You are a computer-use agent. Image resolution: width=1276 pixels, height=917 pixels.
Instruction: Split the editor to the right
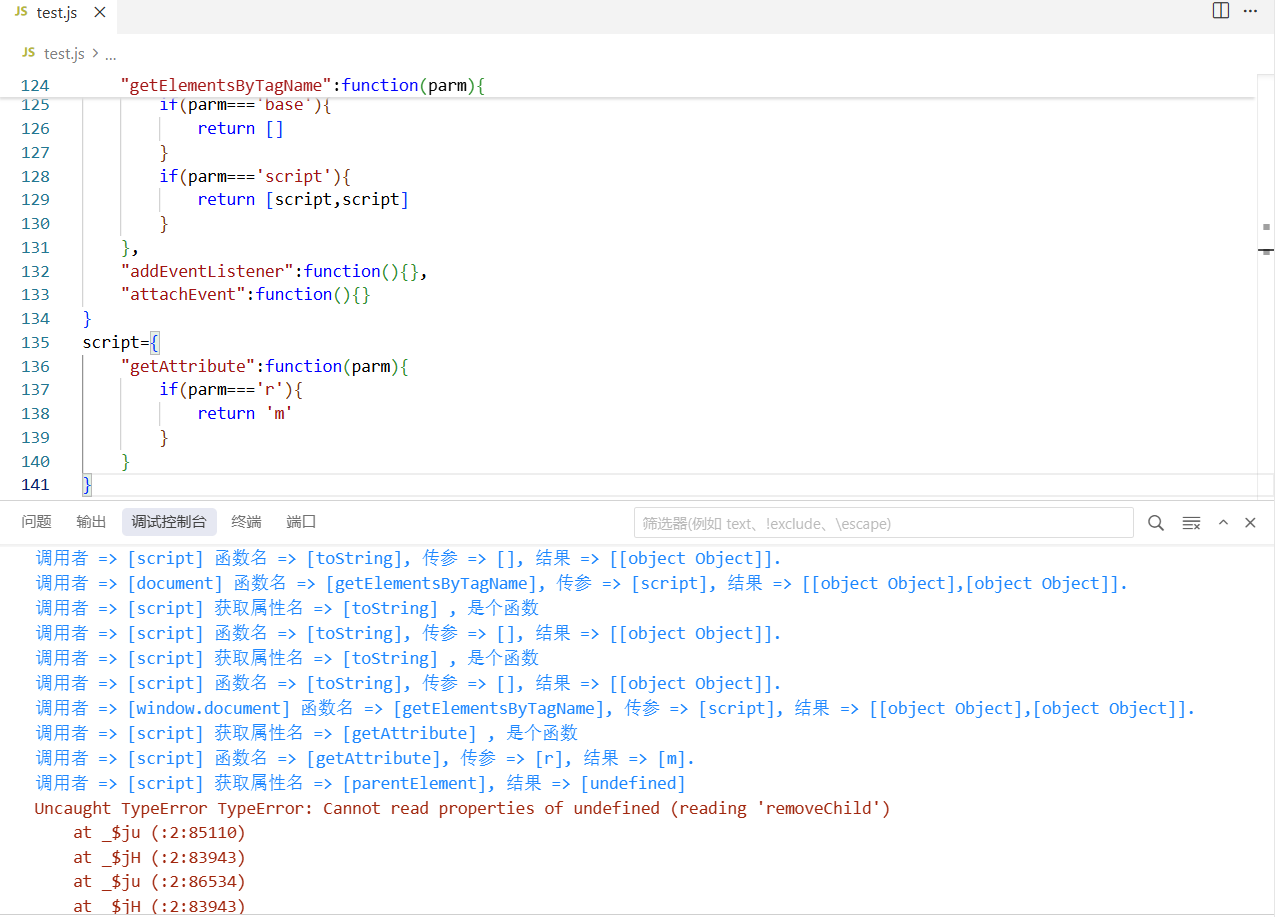click(1220, 11)
